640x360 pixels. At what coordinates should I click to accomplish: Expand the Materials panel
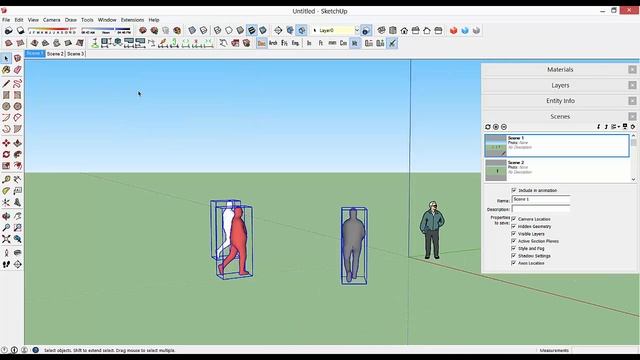tap(560, 69)
